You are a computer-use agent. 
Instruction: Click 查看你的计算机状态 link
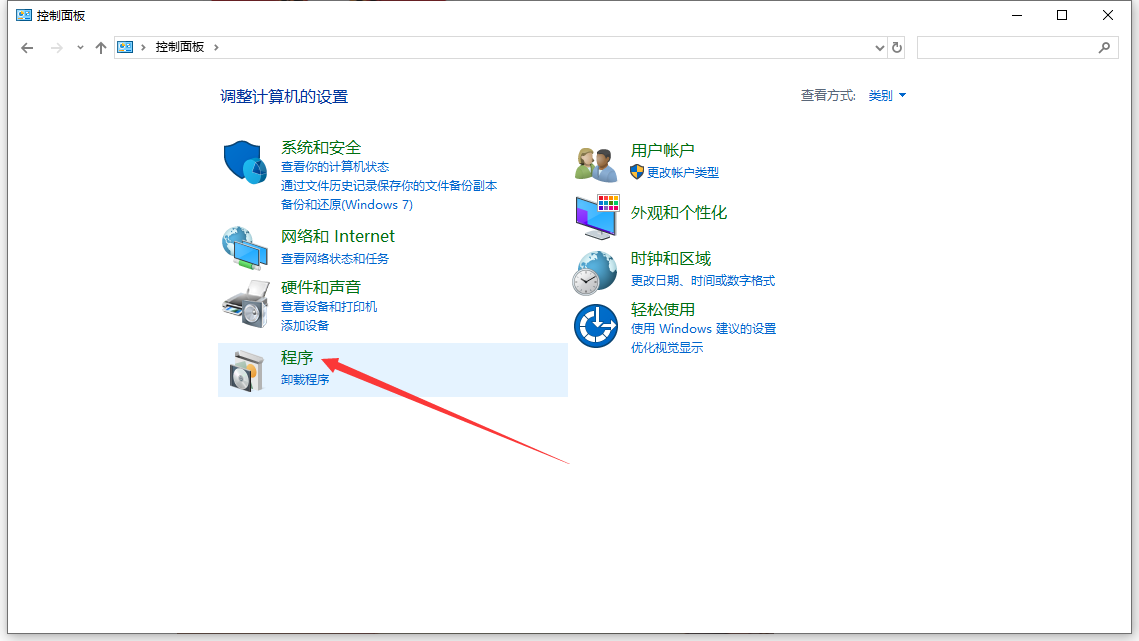334,167
